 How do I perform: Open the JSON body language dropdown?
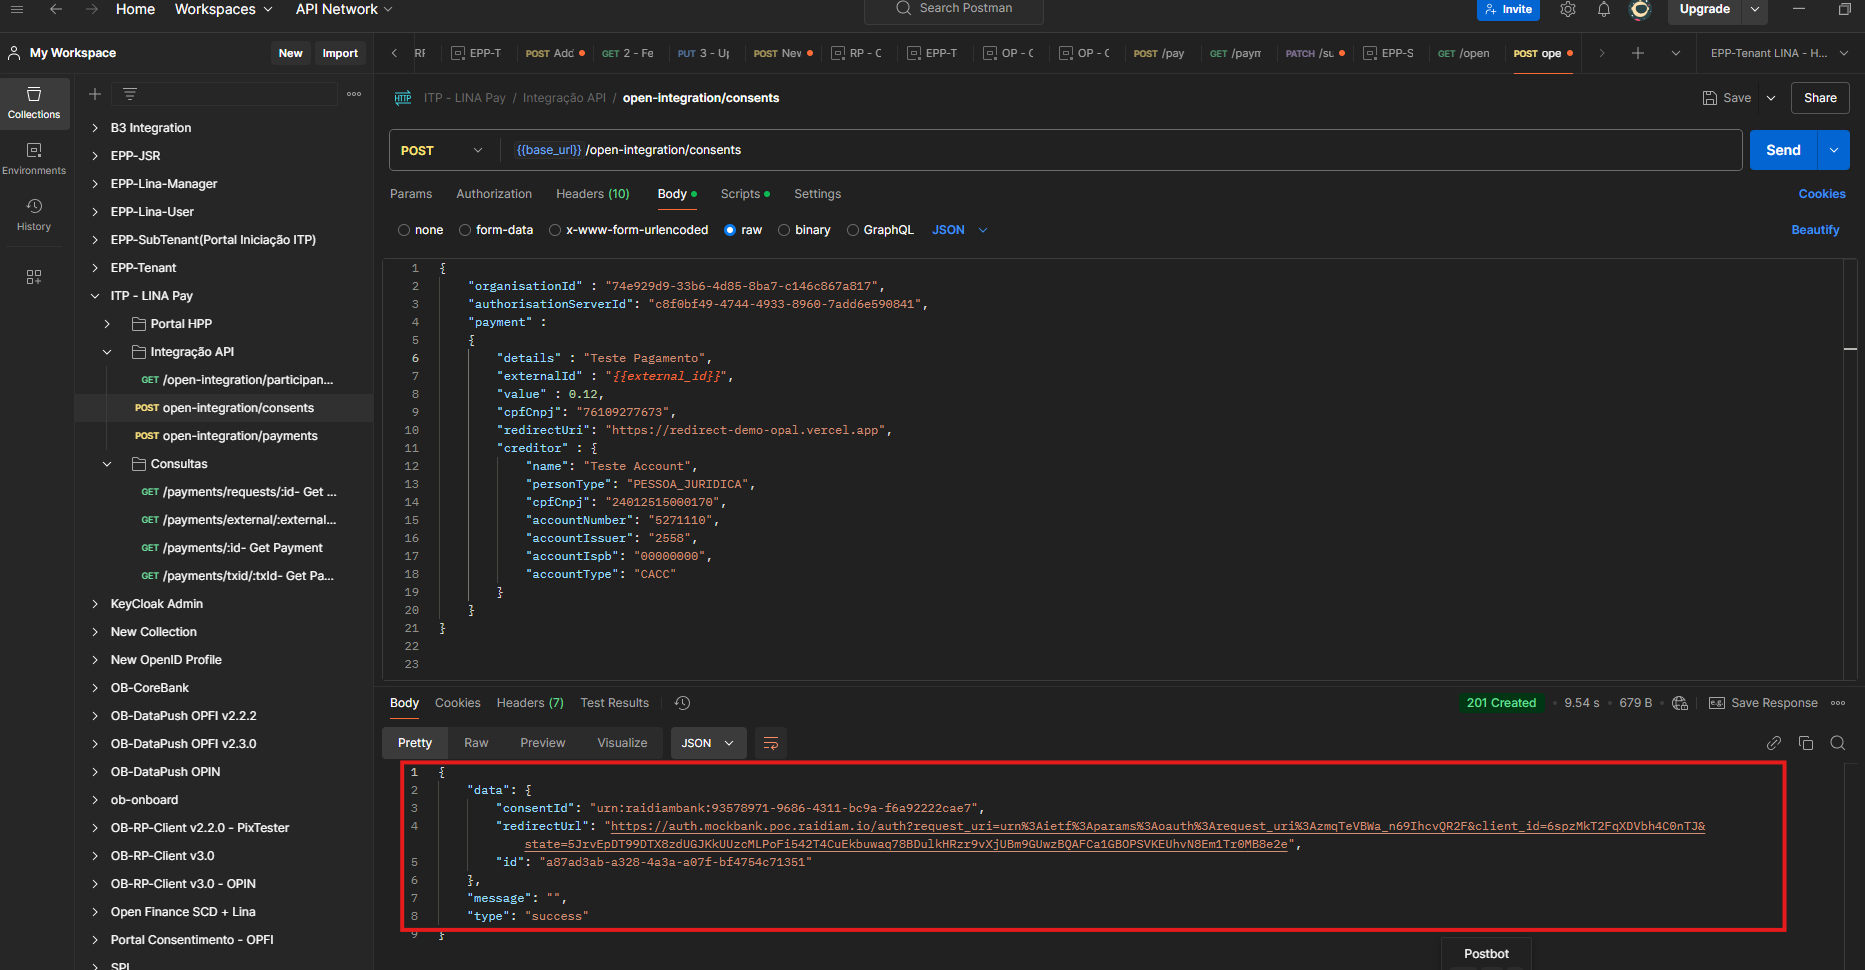pyautogui.click(x=960, y=230)
